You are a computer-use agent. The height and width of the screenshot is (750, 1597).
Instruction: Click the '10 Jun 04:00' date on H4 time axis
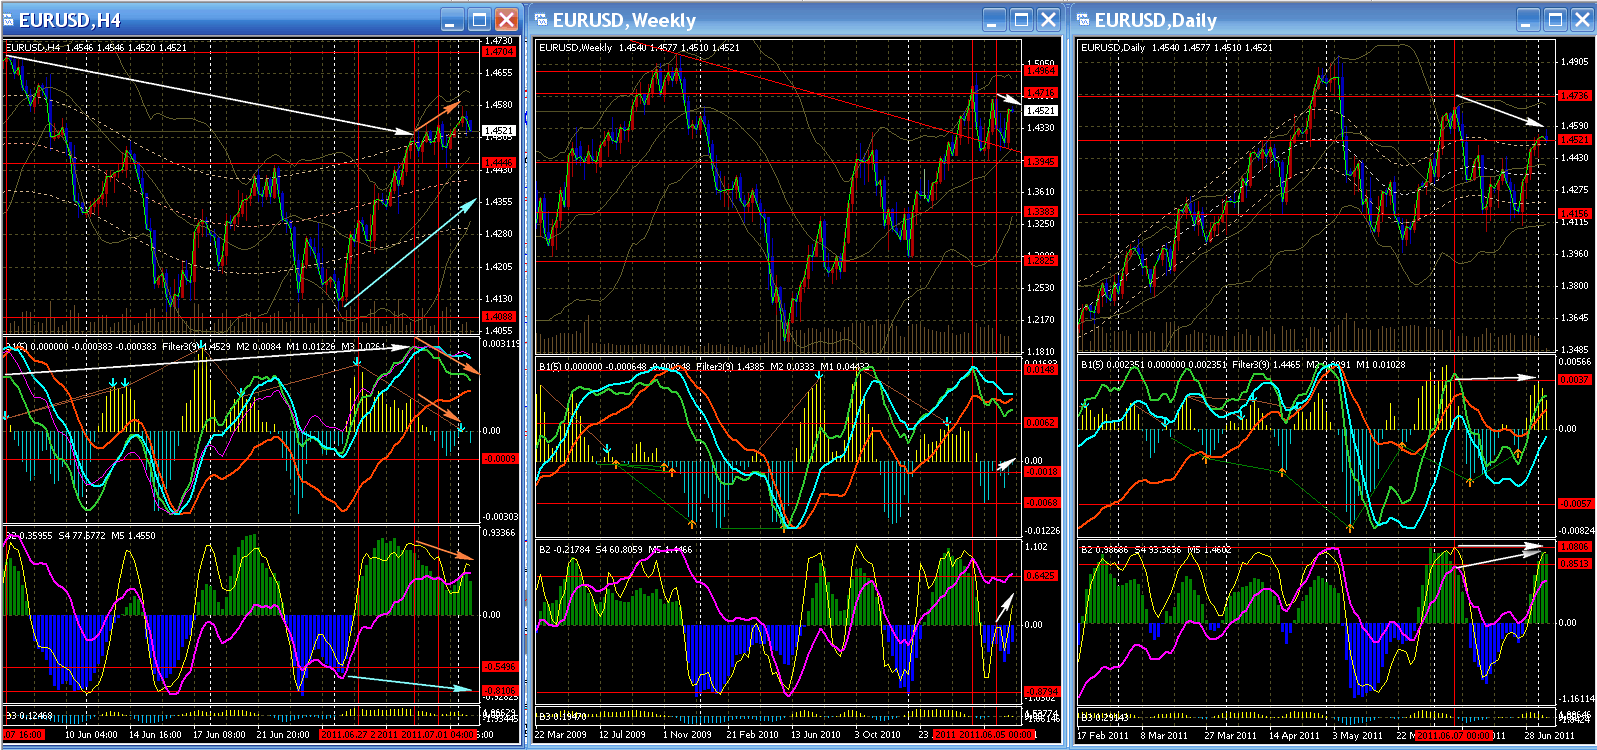click(91, 734)
